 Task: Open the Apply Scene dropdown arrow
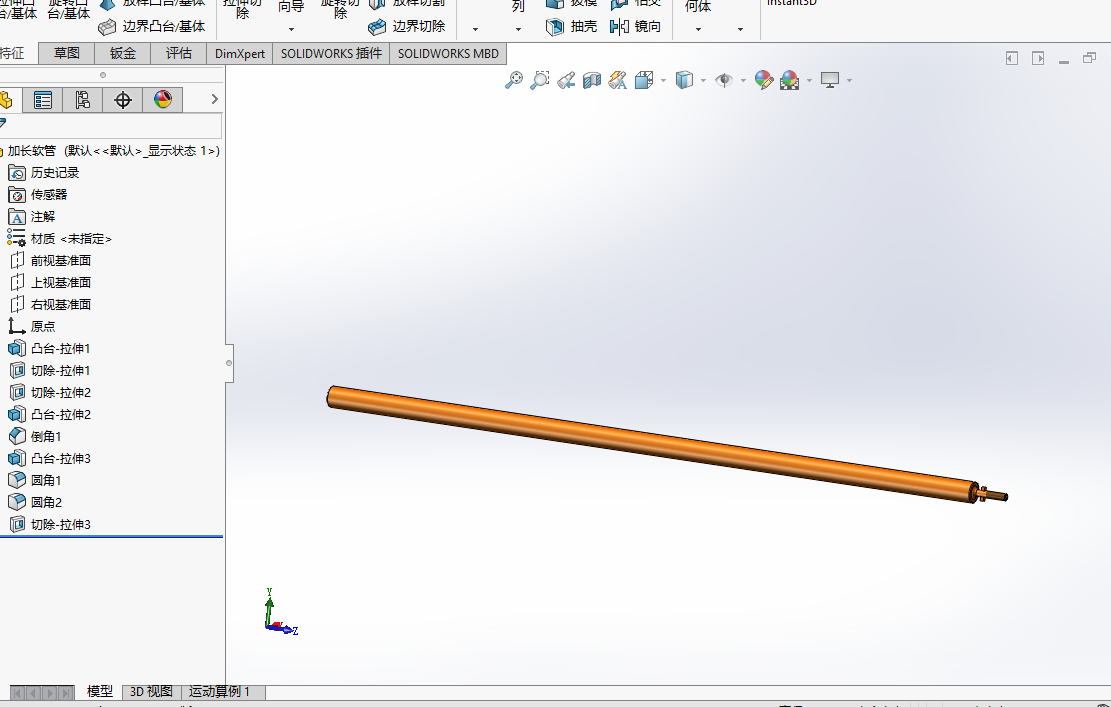[x=808, y=80]
